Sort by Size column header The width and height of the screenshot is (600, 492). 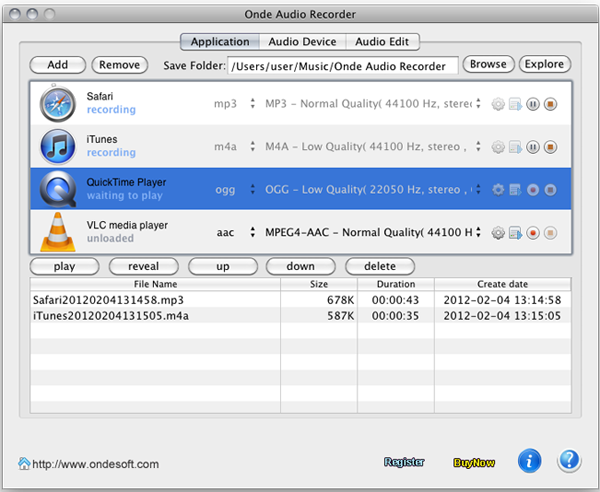tap(319, 284)
